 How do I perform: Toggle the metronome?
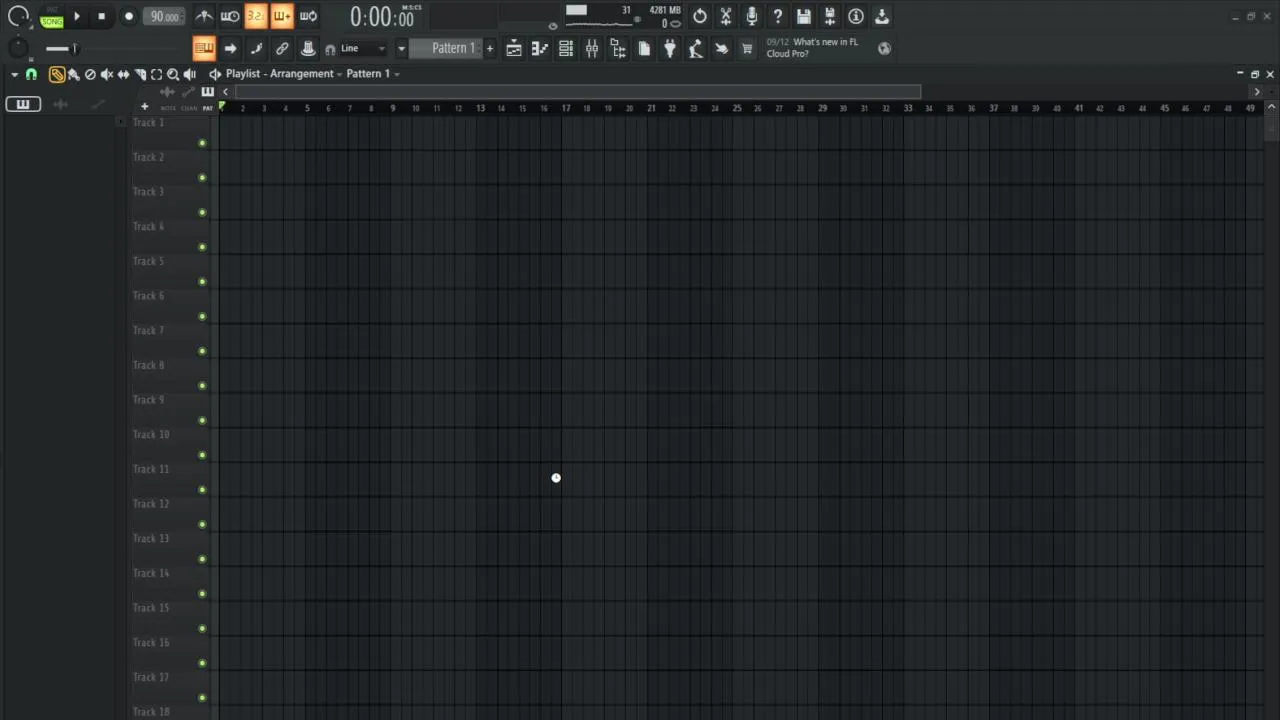tap(204, 16)
